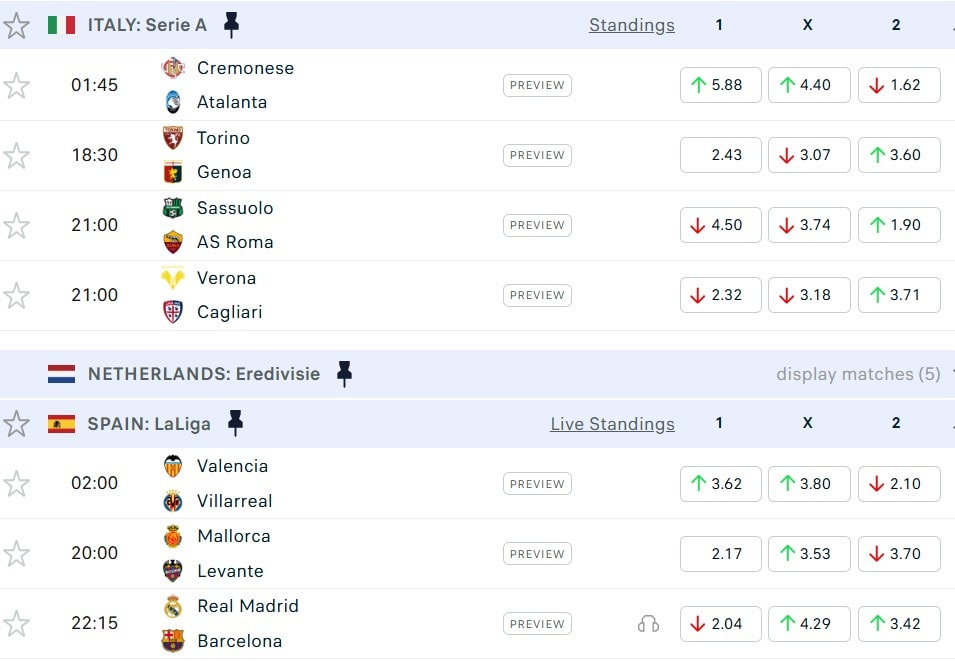Click the Atalanta team crest
This screenshot has width=955, height=661.
pos(173,102)
